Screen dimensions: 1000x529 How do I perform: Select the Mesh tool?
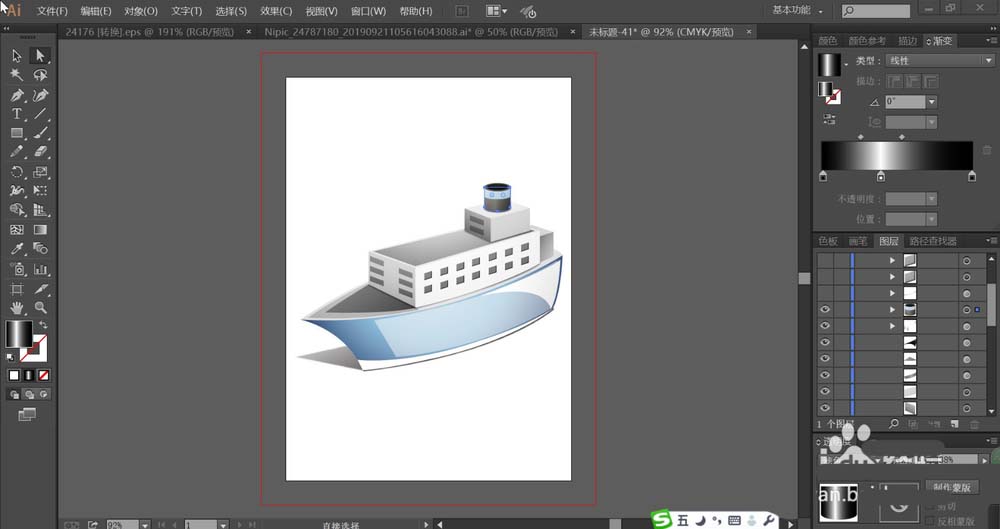point(17,230)
